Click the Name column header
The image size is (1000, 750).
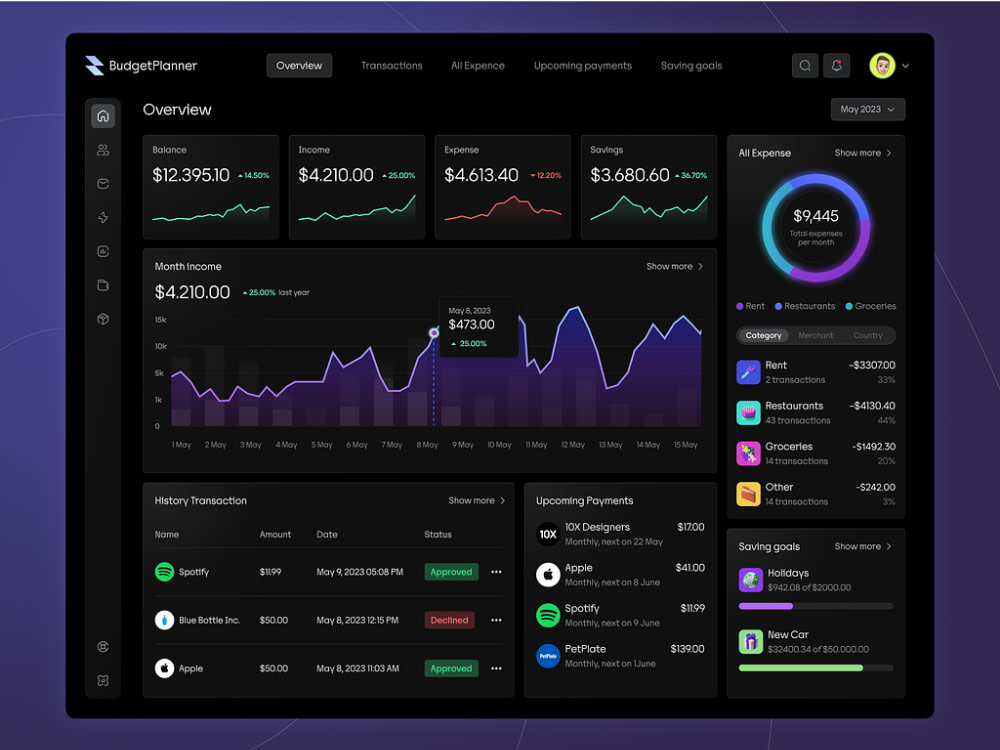point(166,534)
